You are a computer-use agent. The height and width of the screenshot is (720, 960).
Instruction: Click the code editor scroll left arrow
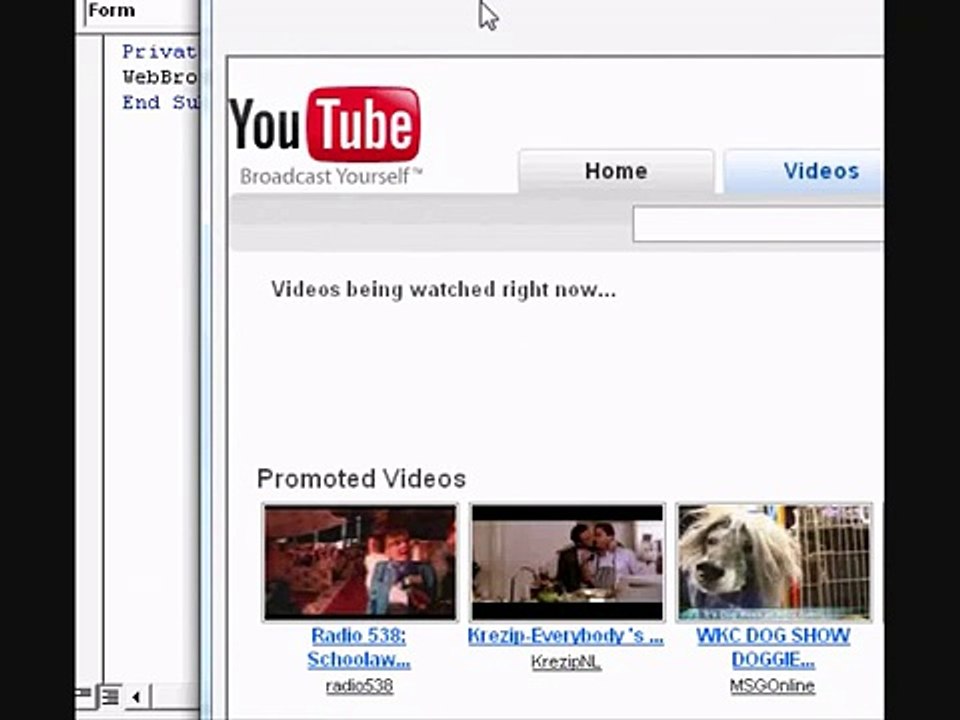pos(136,697)
